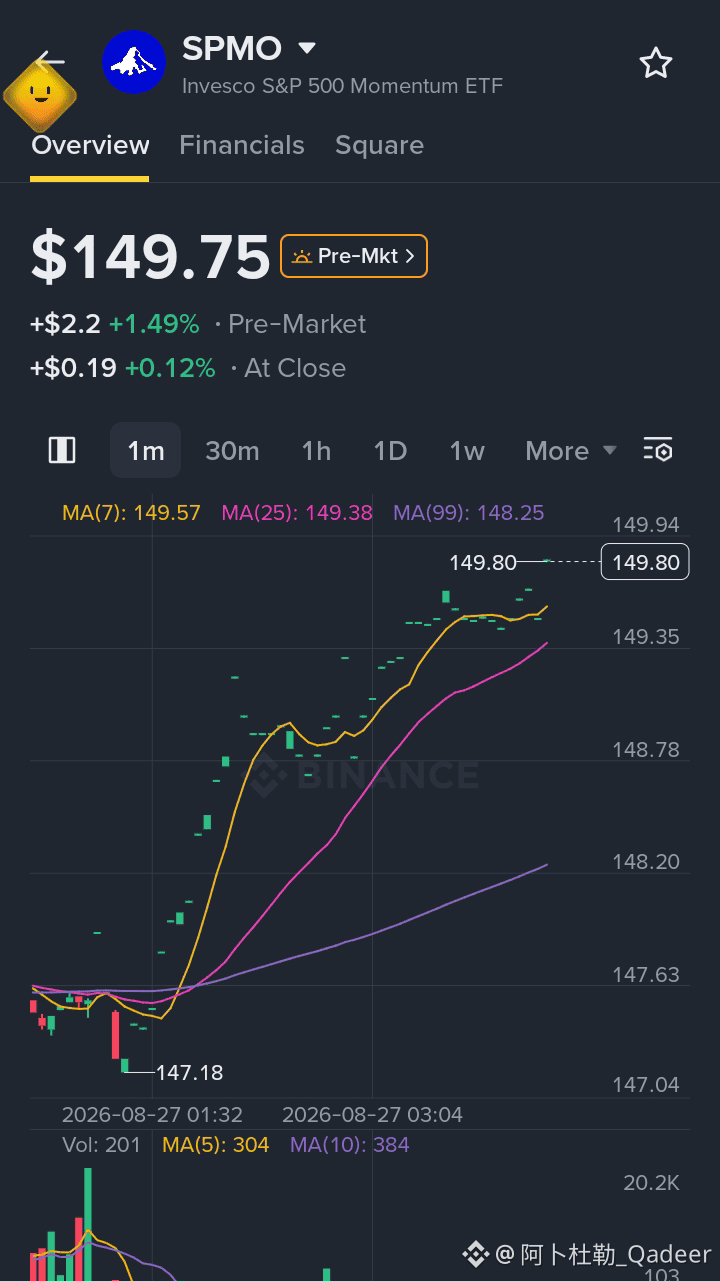Open the More timeframes dropdown
The height and width of the screenshot is (1281, 720).
tap(571, 451)
